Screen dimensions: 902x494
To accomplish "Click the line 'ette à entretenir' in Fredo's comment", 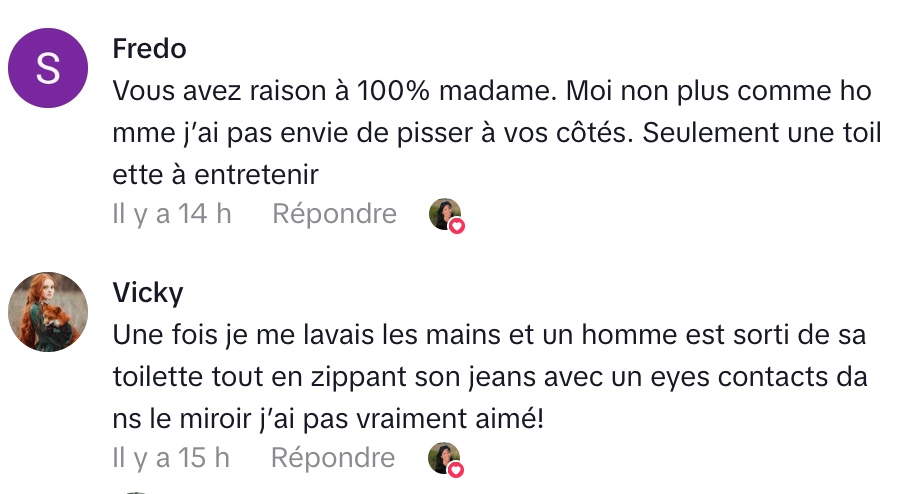I will (215, 174).
